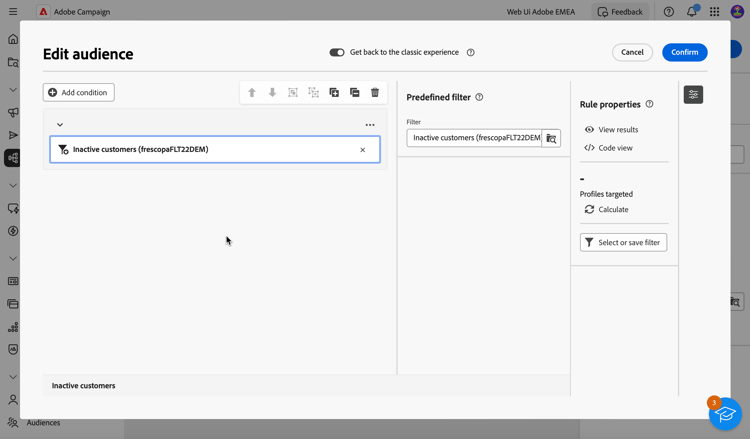The image size is (750, 439).
Task: Click the Confirm button
Action: click(684, 52)
